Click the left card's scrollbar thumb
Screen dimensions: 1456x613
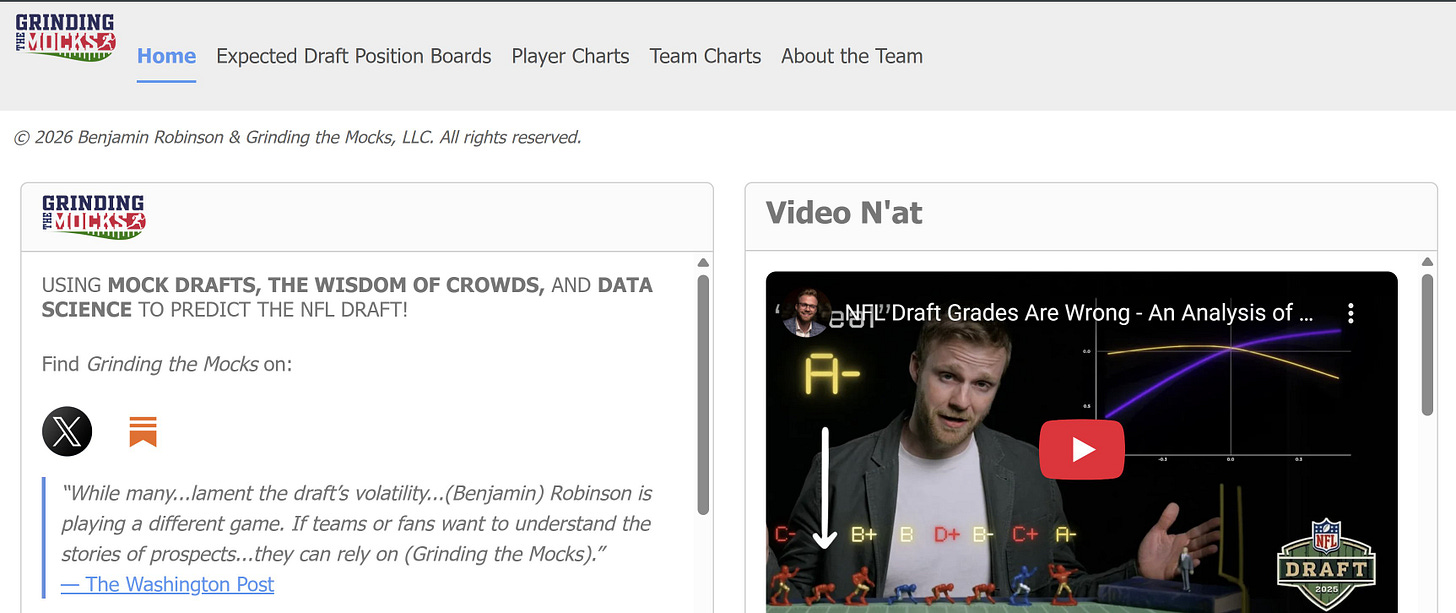coord(703,394)
